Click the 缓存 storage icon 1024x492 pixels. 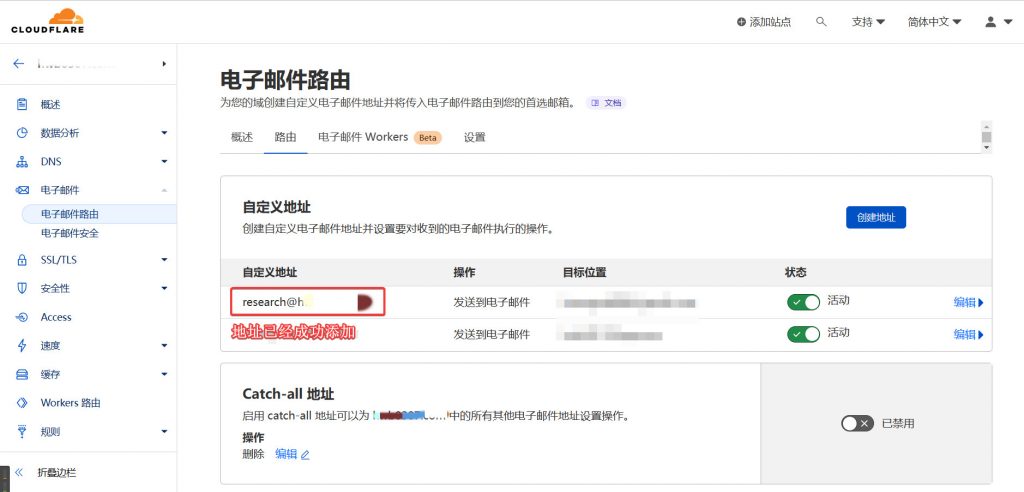tap(22, 374)
